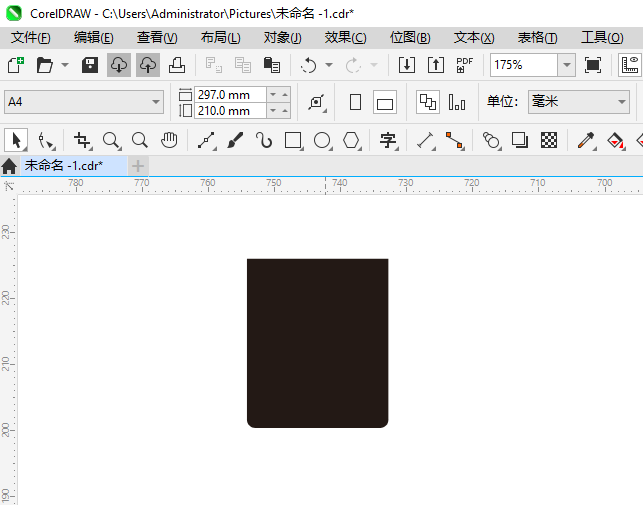Select the Freehand line tool

coord(206,140)
